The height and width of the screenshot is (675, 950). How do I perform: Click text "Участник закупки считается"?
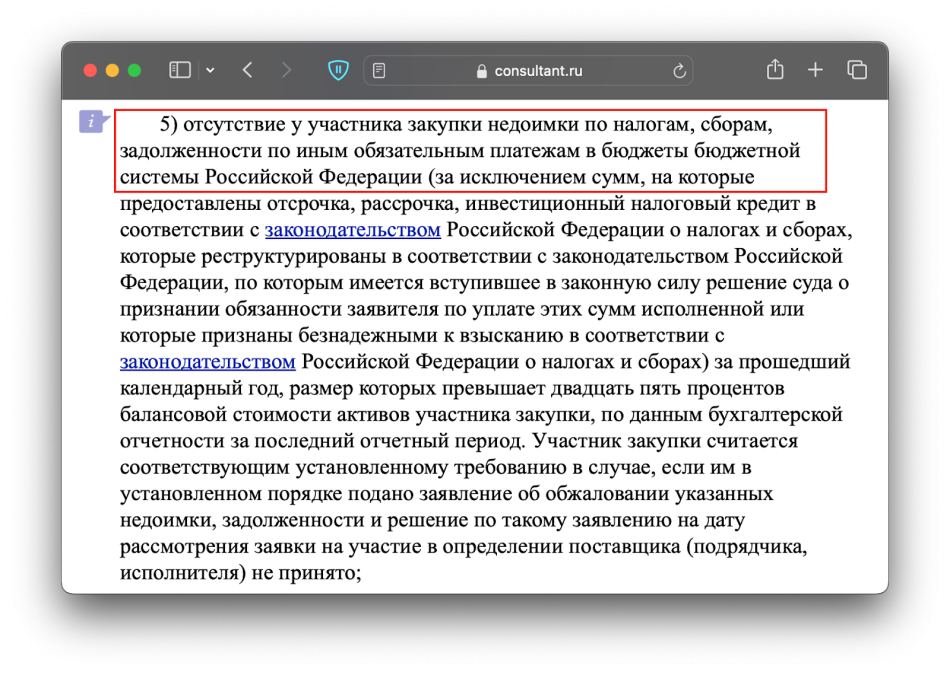pos(665,441)
